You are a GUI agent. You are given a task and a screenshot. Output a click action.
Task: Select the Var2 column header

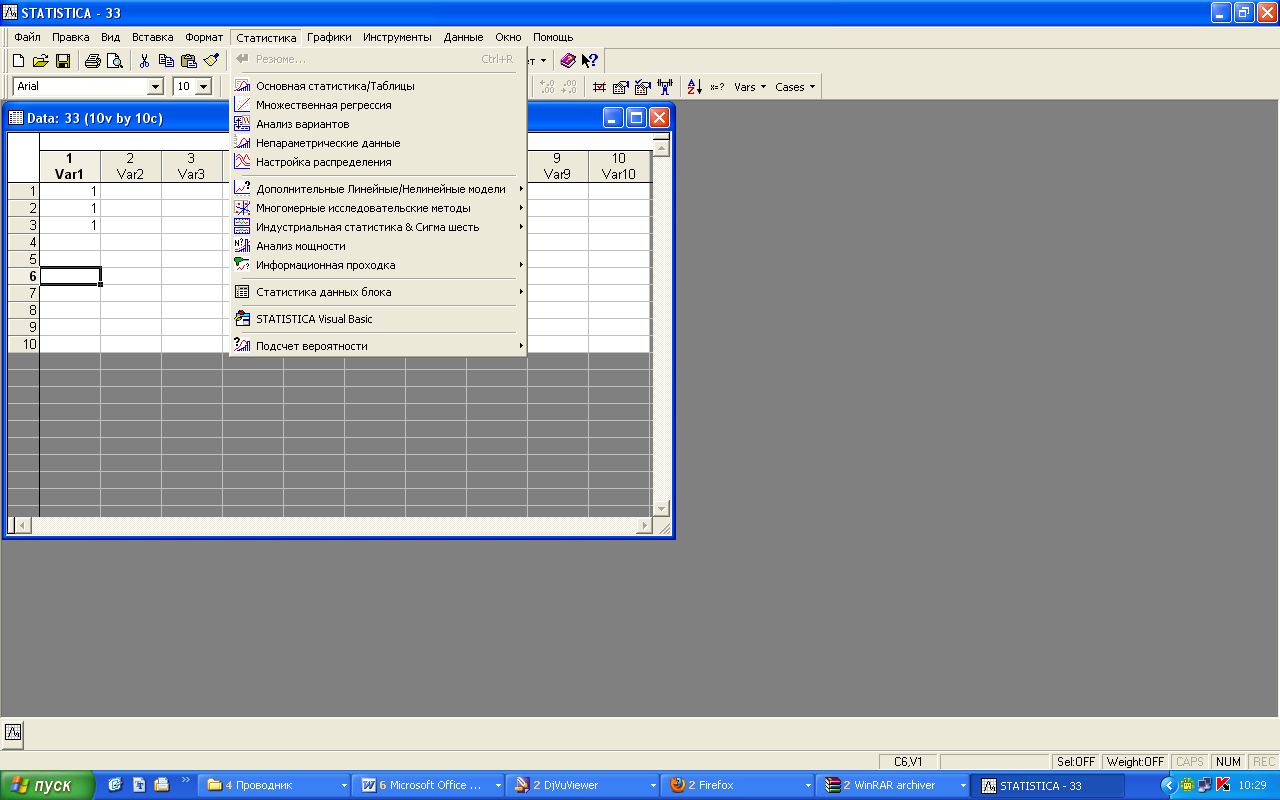(131, 166)
